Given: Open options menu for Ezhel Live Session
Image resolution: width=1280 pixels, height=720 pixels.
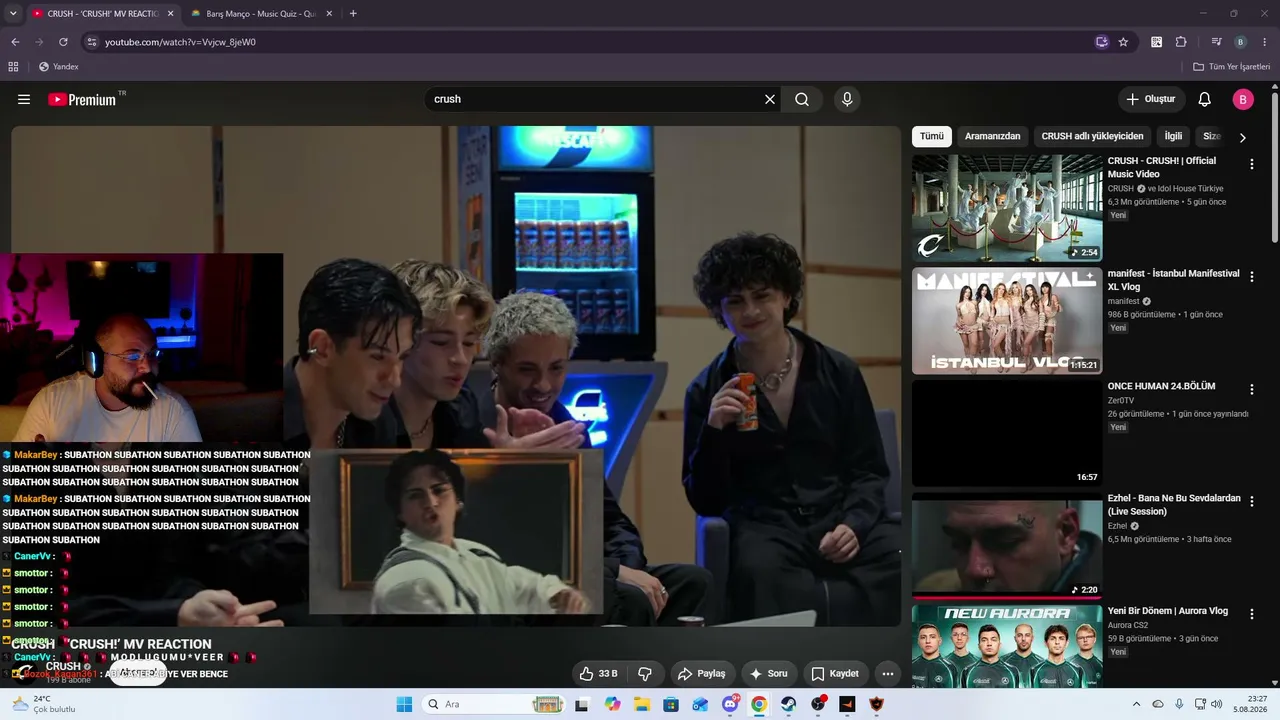Looking at the screenshot, I should [x=1252, y=502].
